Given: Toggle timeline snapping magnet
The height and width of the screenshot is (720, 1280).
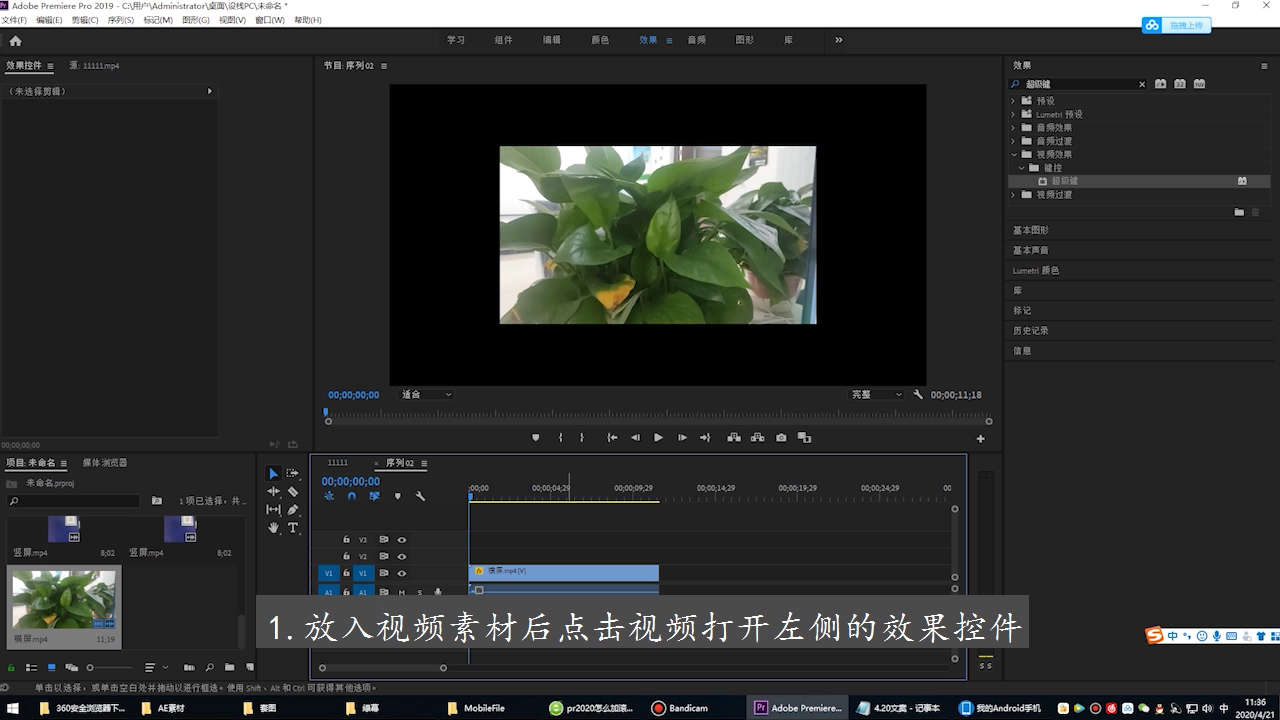Looking at the screenshot, I should pos(352,496).
